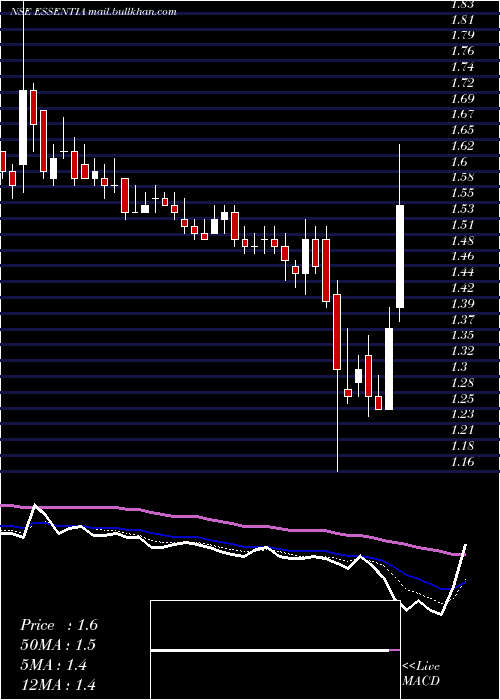
Task: Click the 1.25 price axis label
Action: pos(462,399)
